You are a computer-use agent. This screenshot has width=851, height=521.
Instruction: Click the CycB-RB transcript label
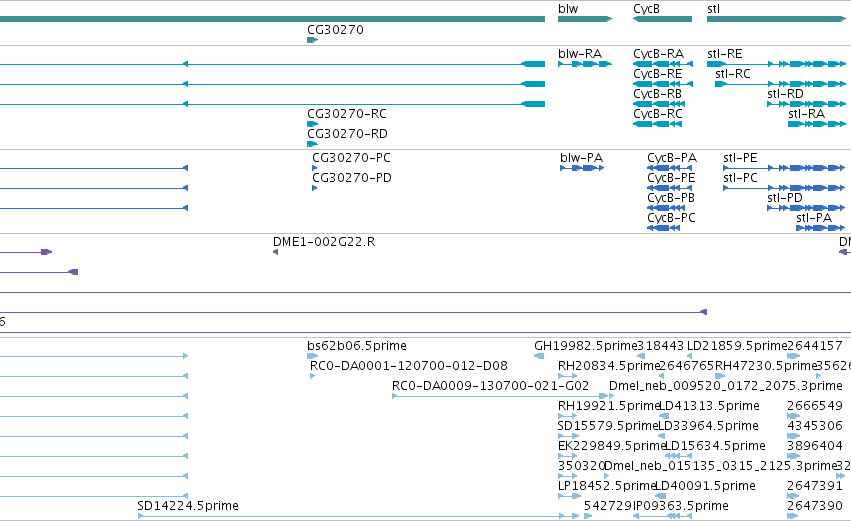(x=657, y=94)
